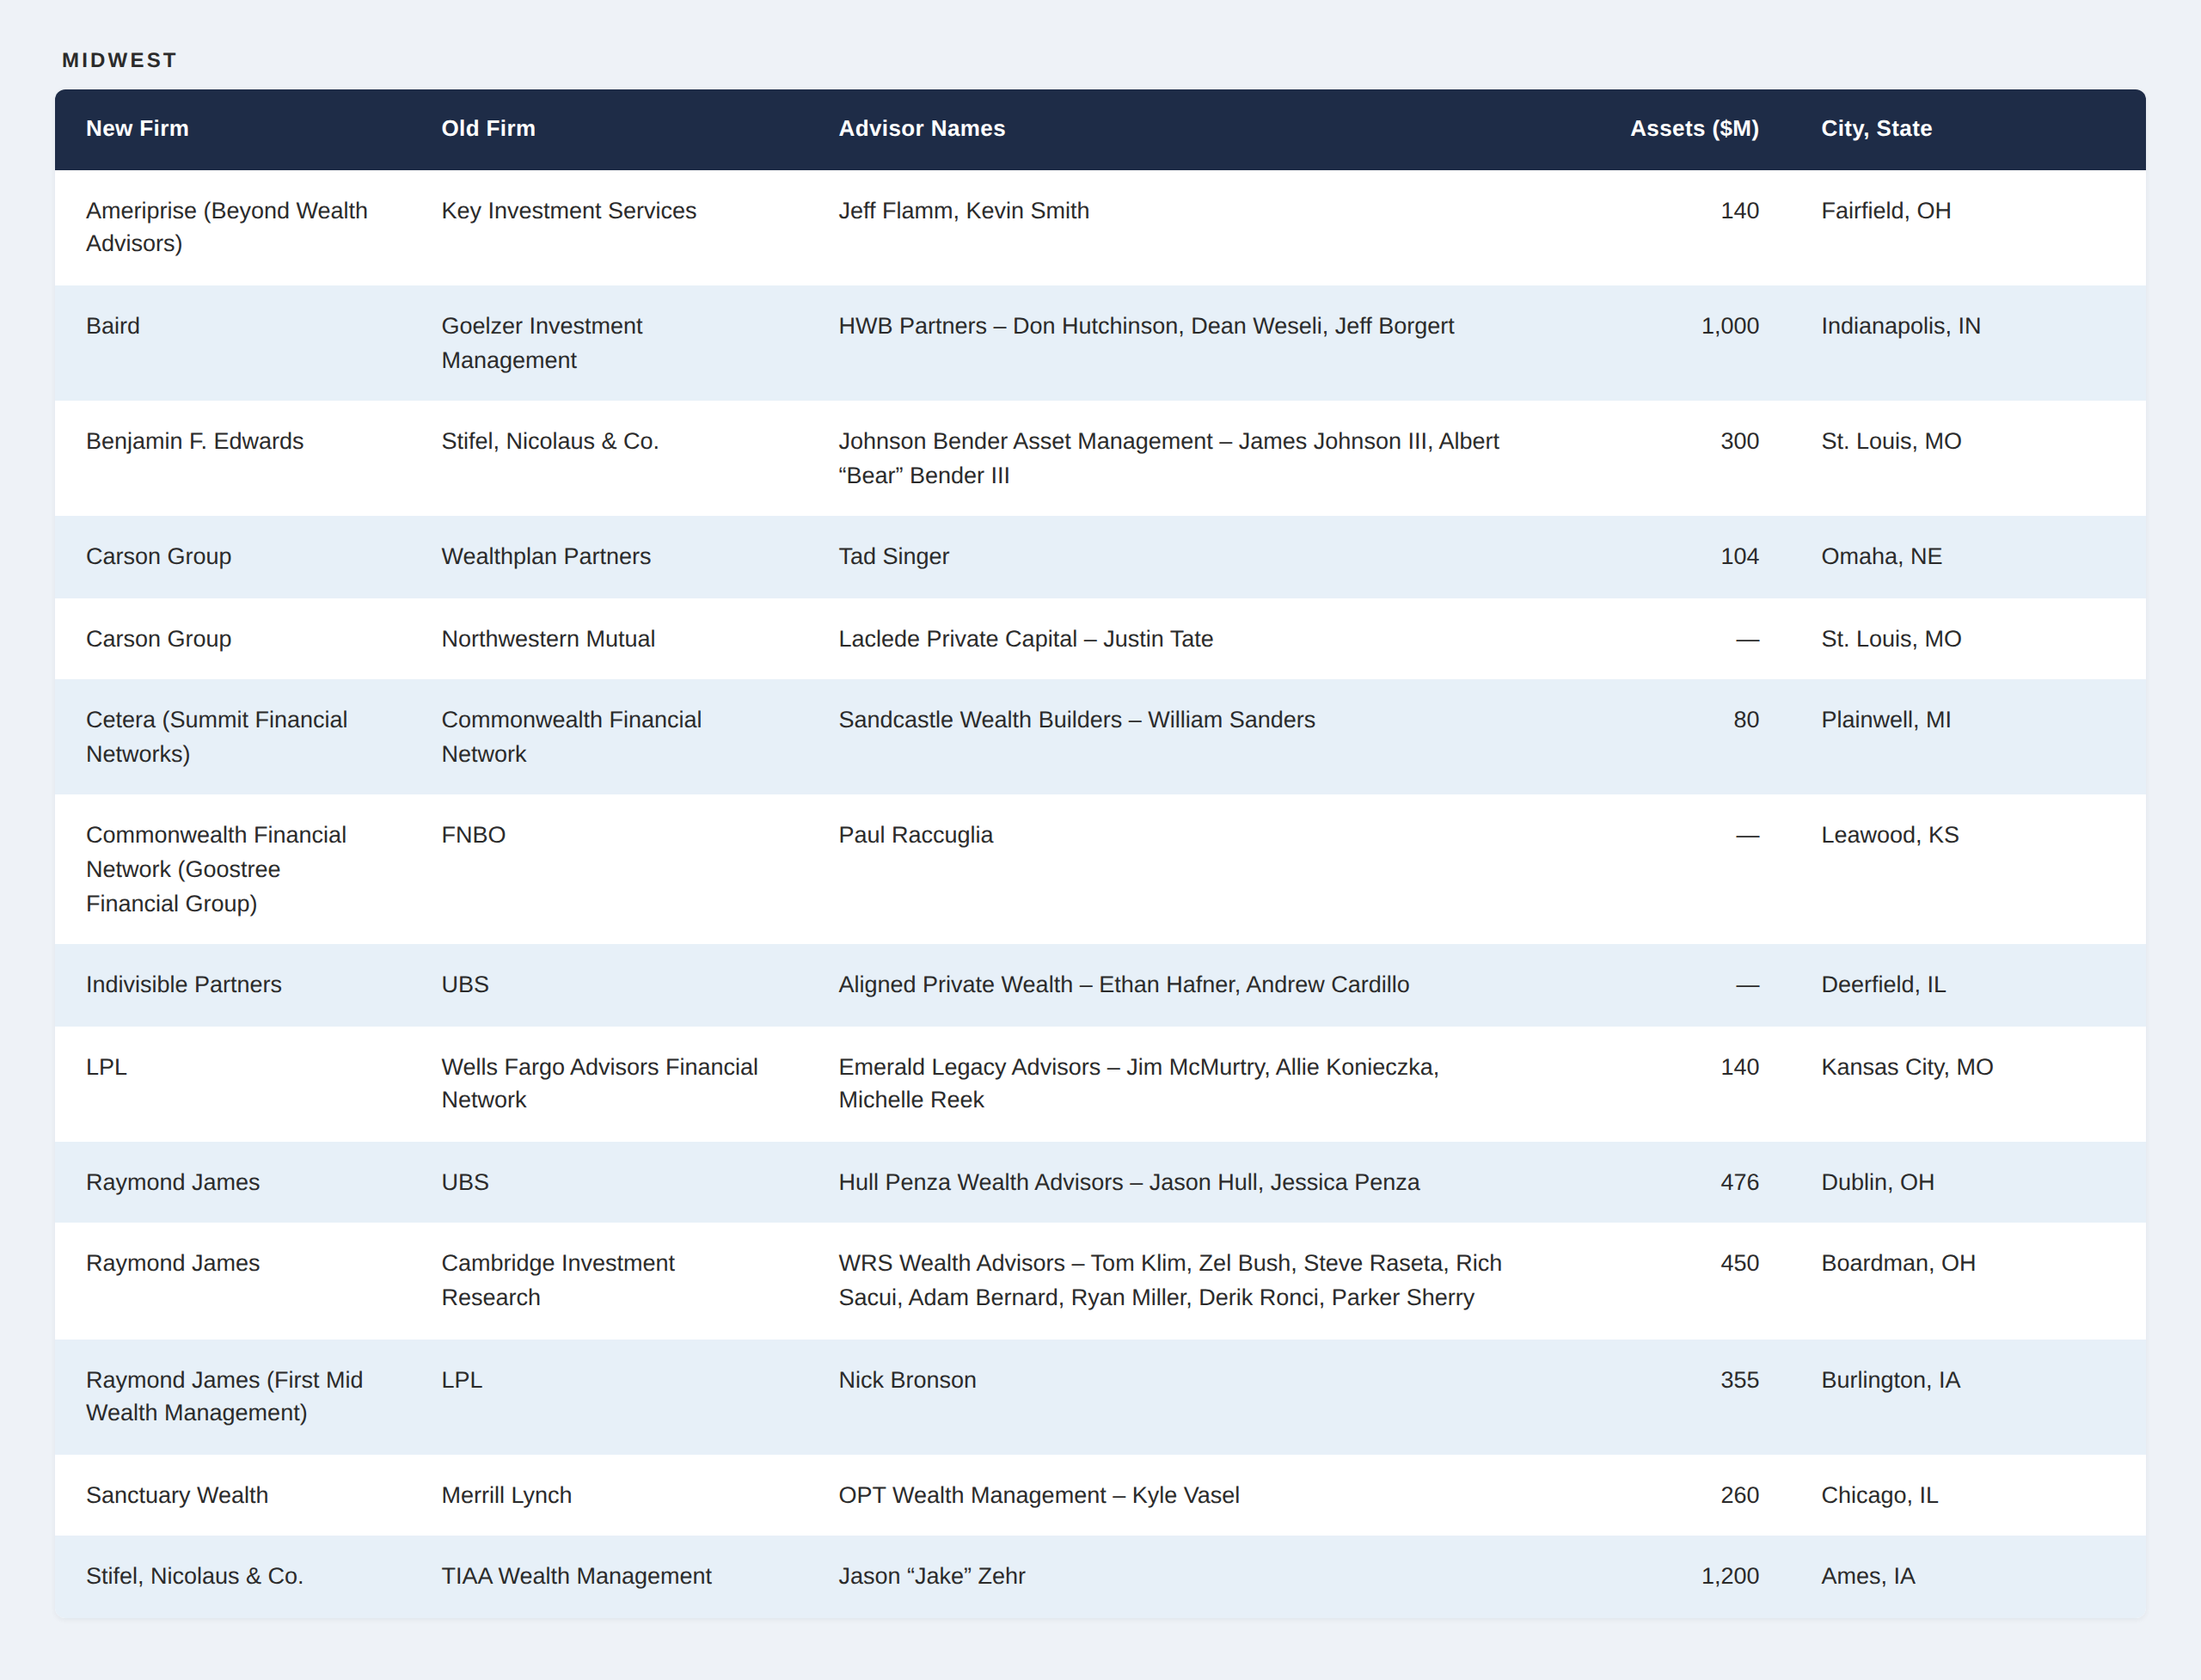
Task: Select the assets value 140 for Fairfield, OH
Action: tap(1739, 211)
